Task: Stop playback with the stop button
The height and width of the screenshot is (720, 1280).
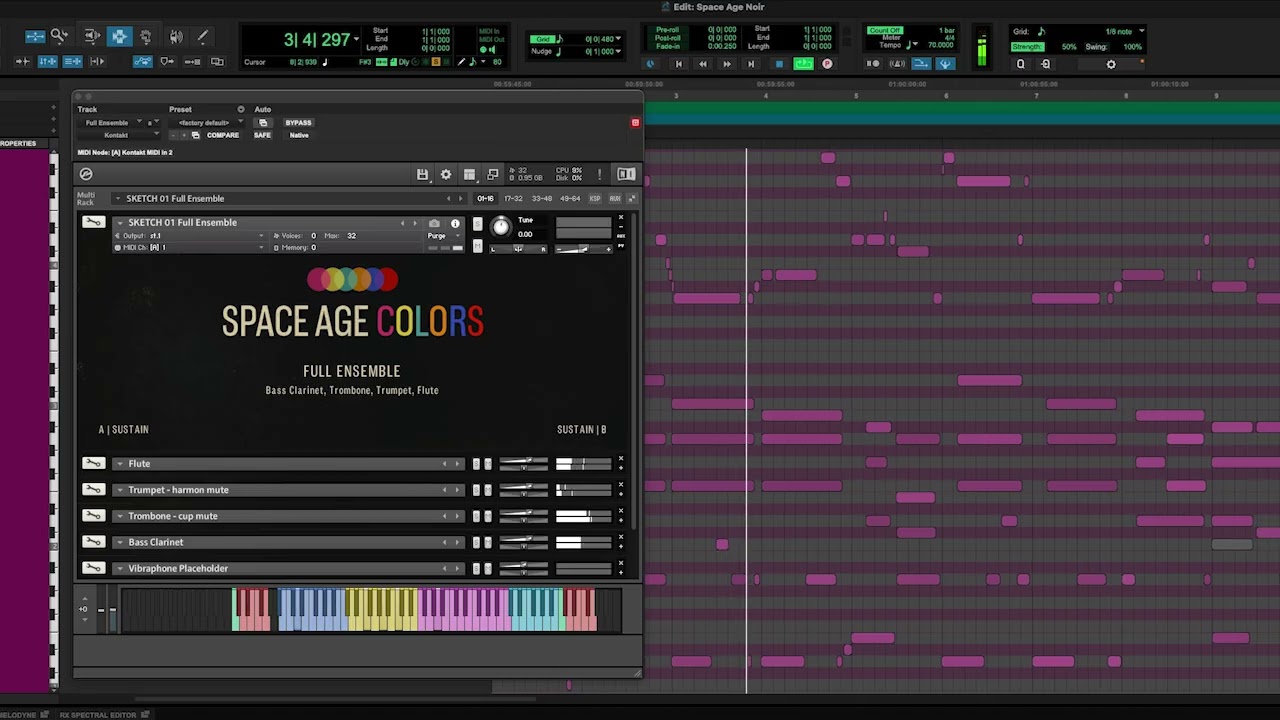Action: click(x=779, y=64)
